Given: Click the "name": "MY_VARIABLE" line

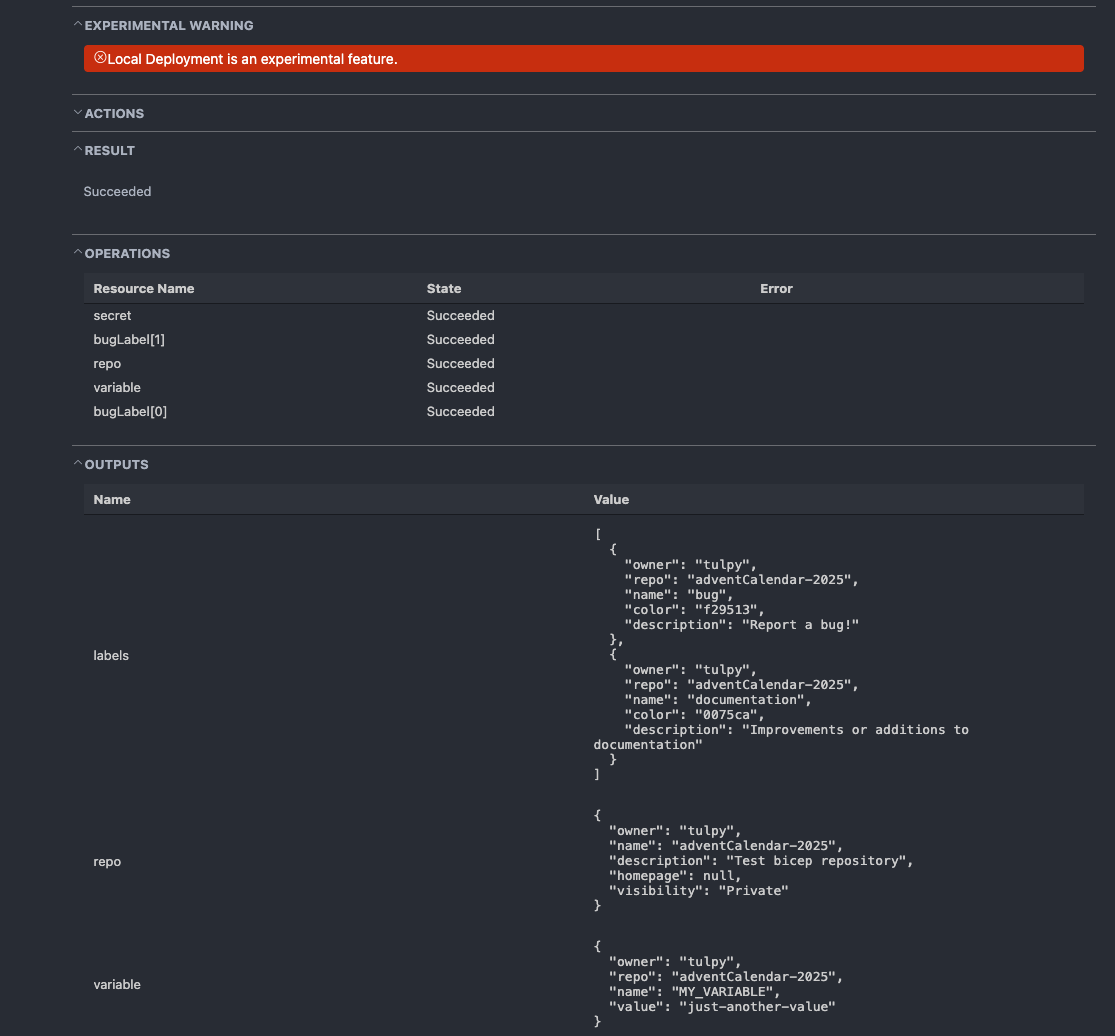Looking at the screenshot, I should (x=694, y=992).
